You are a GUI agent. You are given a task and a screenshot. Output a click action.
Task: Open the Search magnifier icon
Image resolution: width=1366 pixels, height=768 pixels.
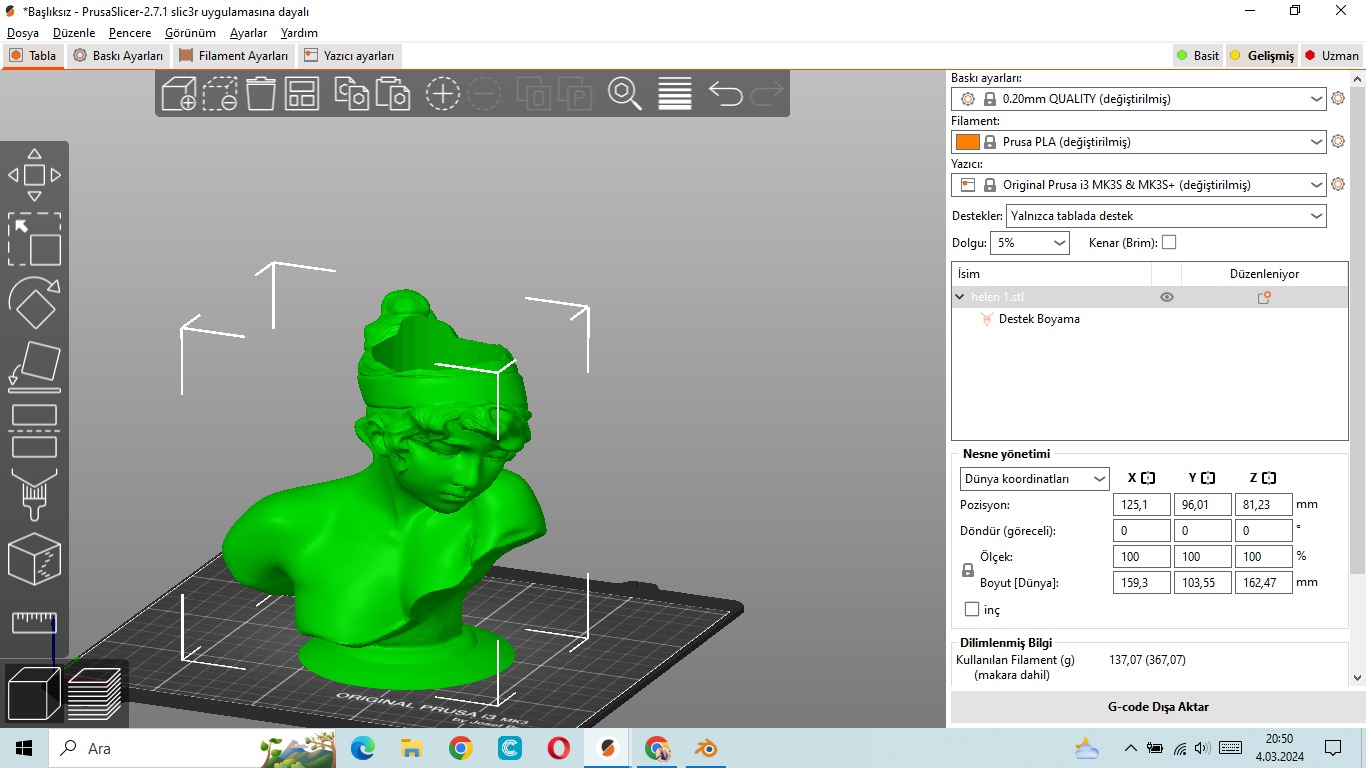pyautogui.click(x=625, y=94)
